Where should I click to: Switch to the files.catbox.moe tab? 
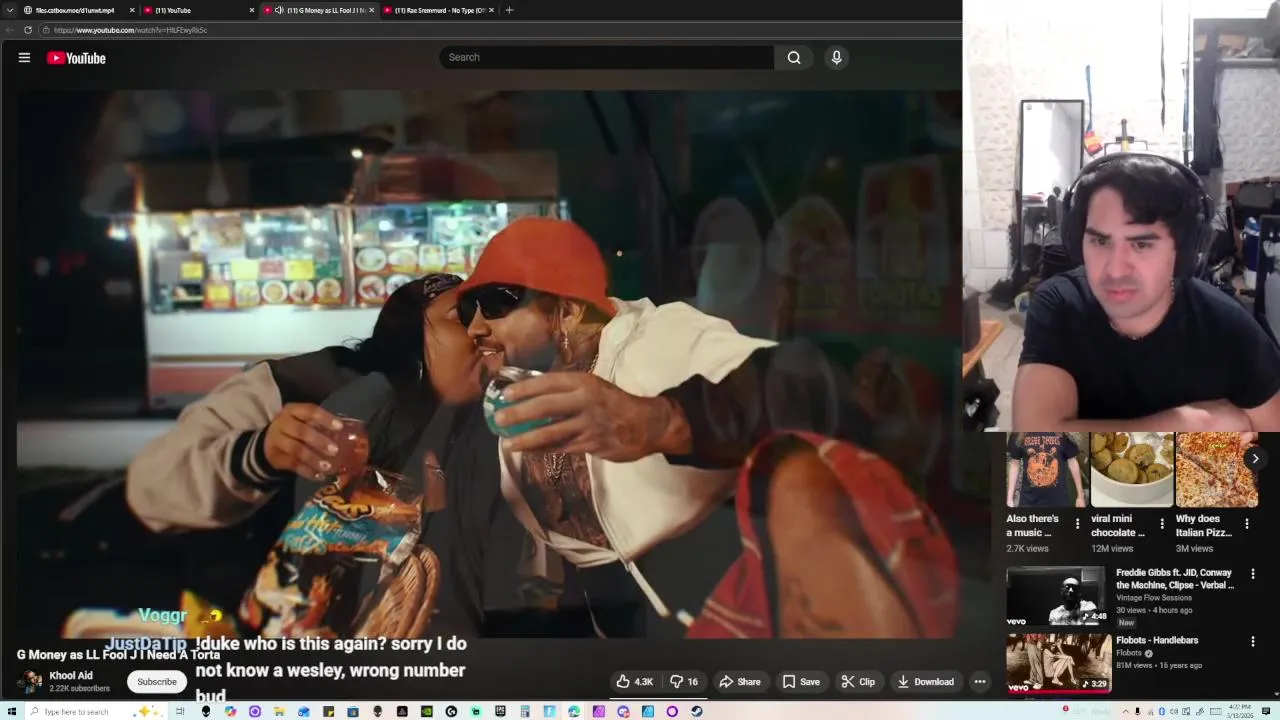pyautogui.click(x=78, y=10)
